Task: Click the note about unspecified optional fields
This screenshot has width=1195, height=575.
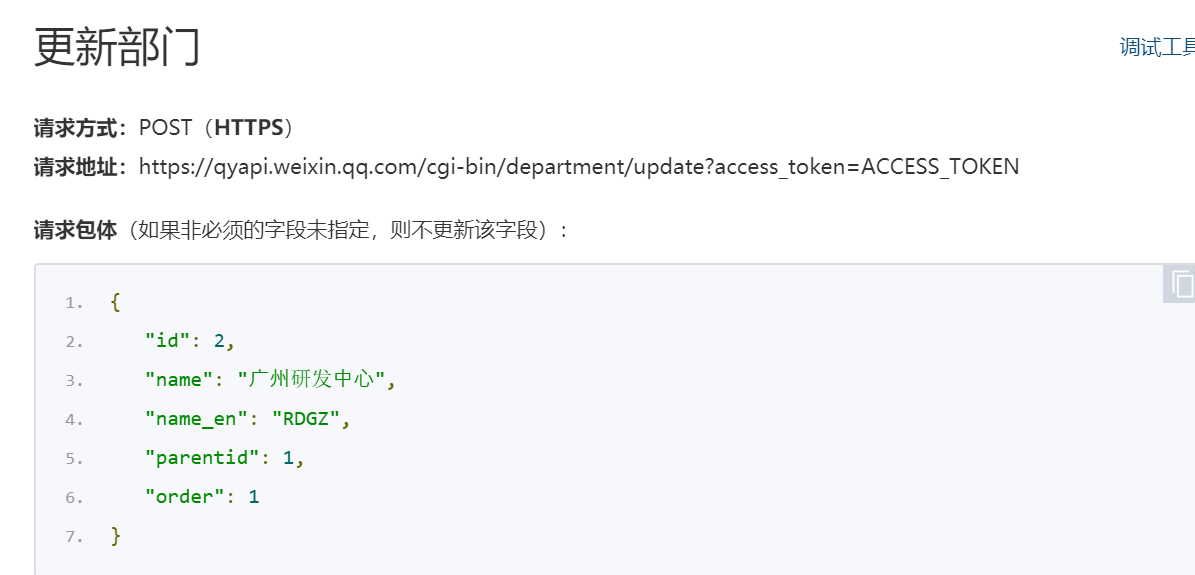Action: point(345,230)
